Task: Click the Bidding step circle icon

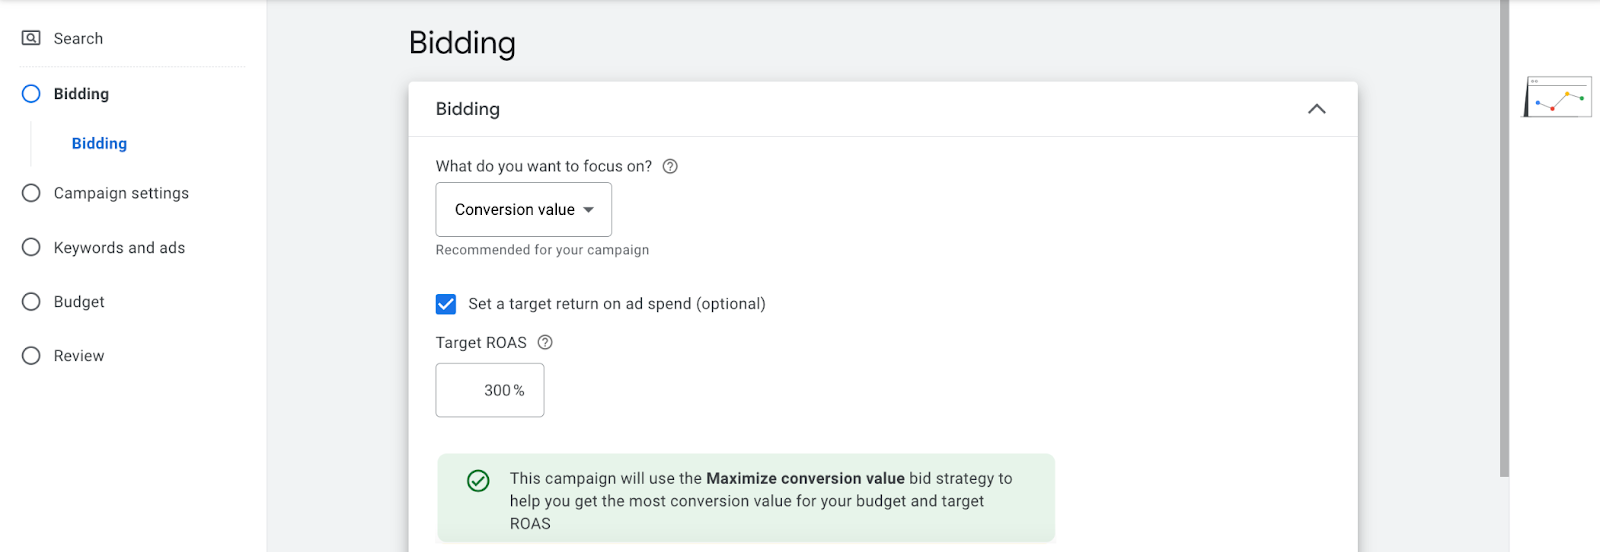Action: [32, 94]
